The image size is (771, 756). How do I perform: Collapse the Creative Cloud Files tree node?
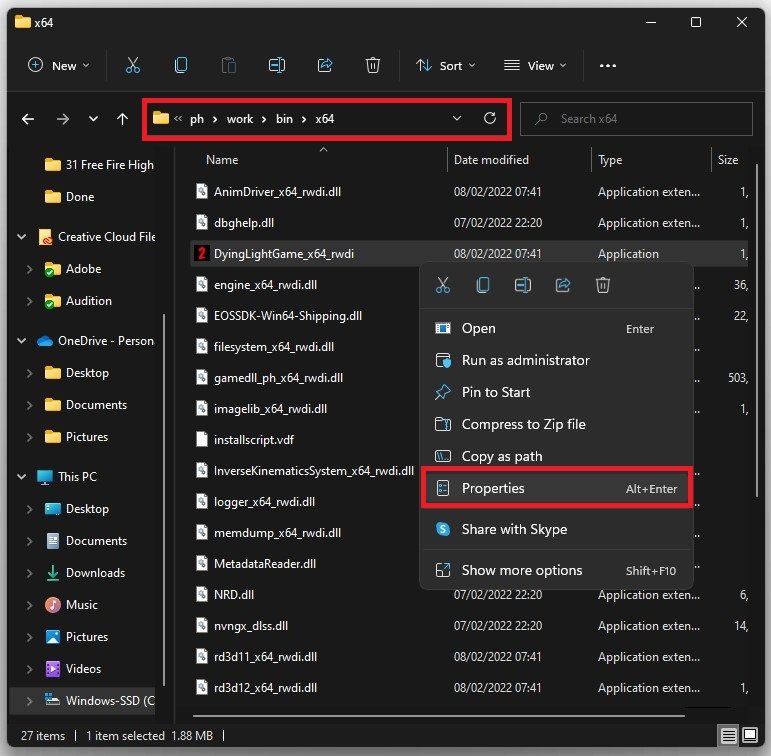click(21, 237)
